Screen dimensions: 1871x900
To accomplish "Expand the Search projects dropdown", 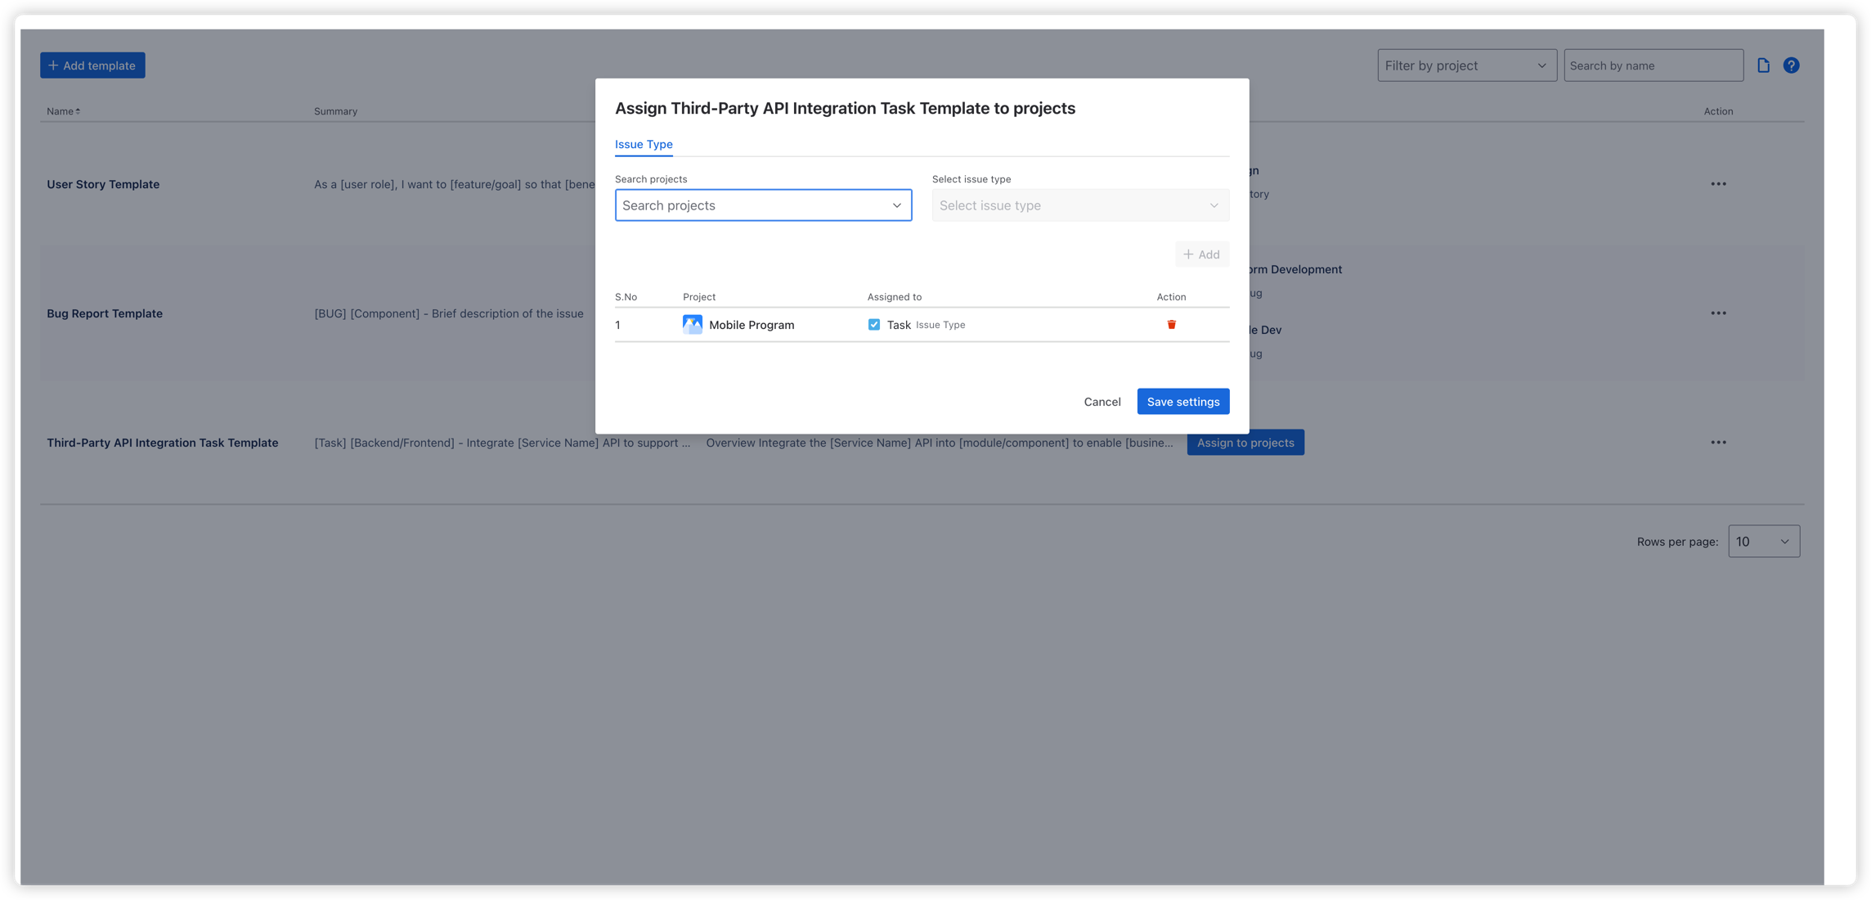I will point(896,205).
